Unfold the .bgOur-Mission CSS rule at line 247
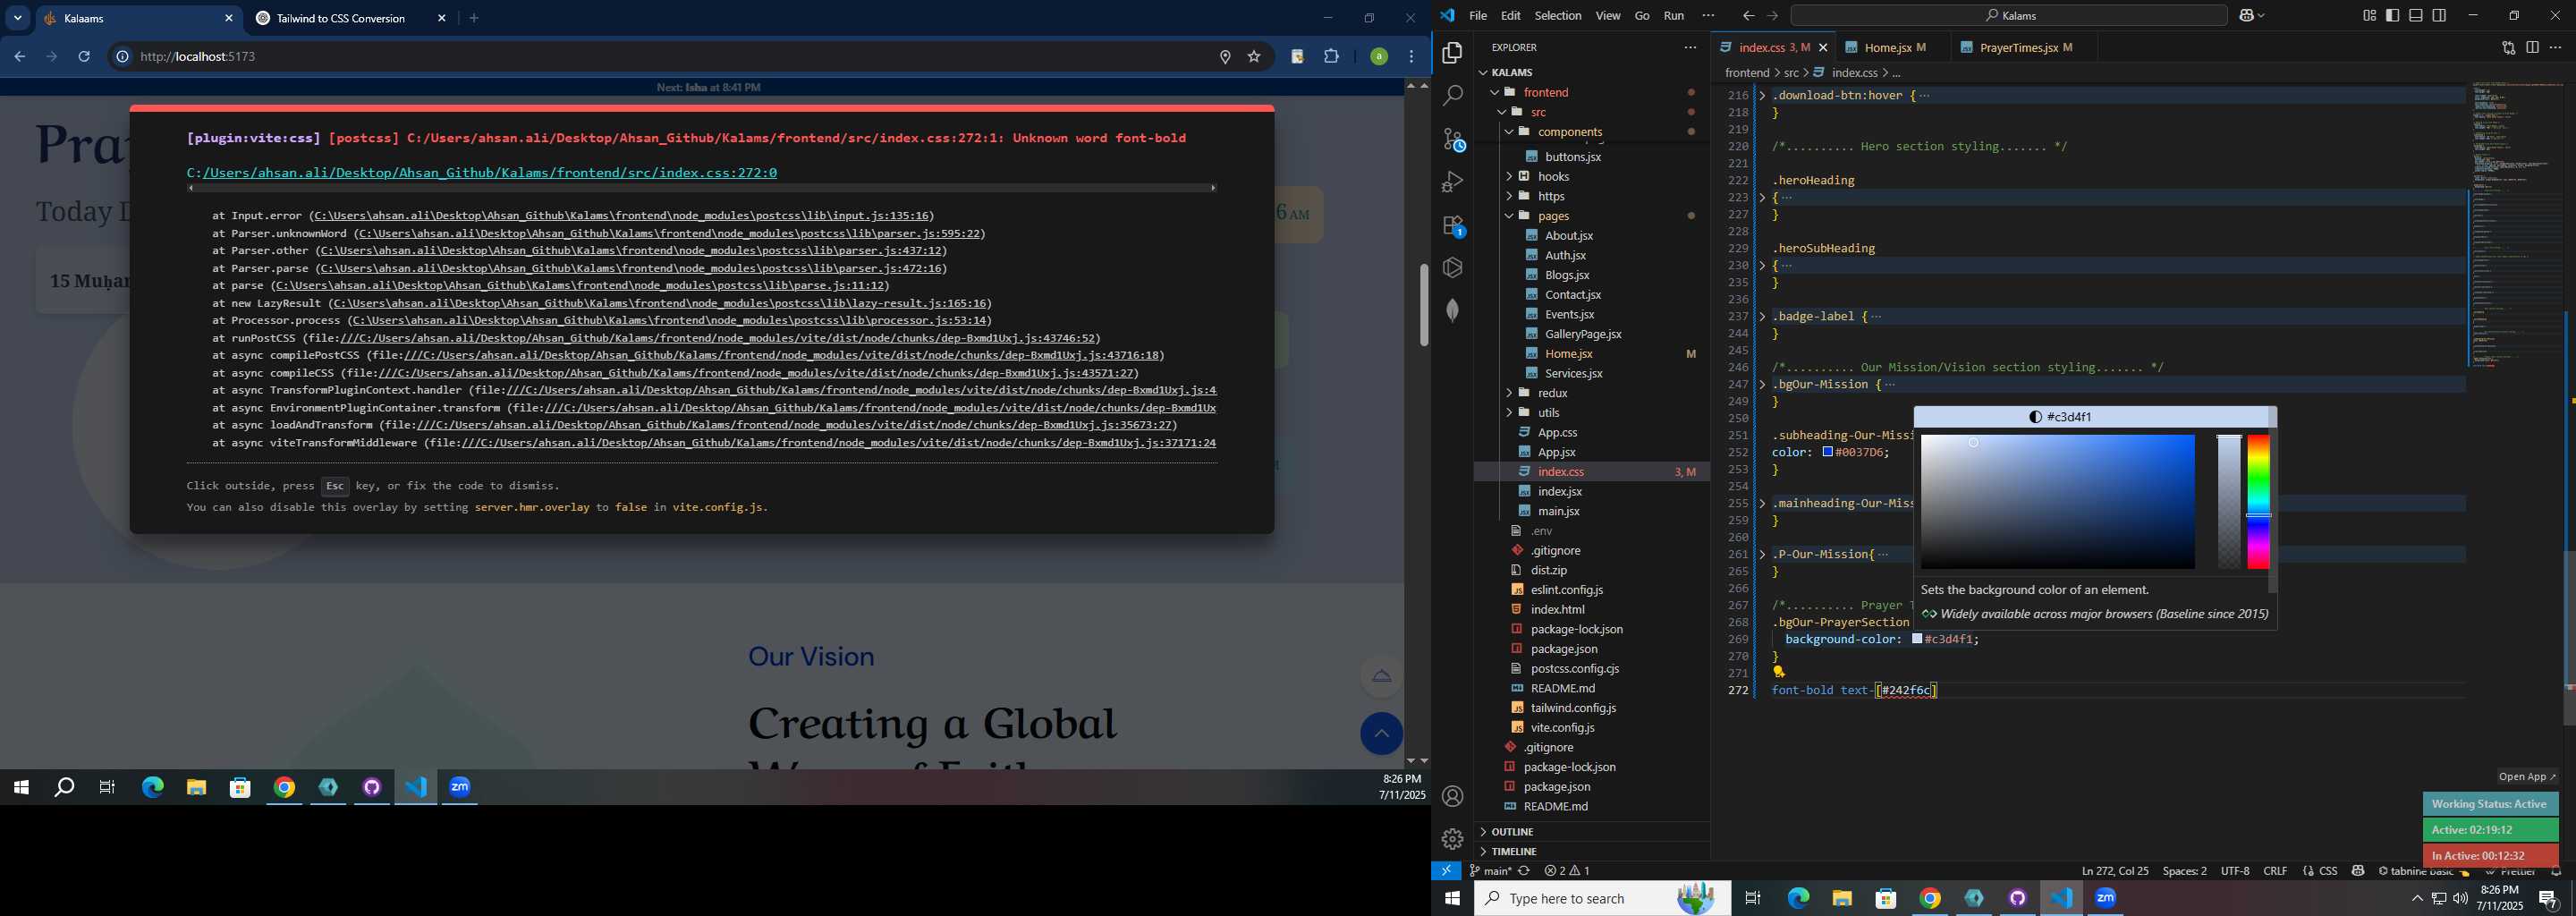 coord(1762,384)
